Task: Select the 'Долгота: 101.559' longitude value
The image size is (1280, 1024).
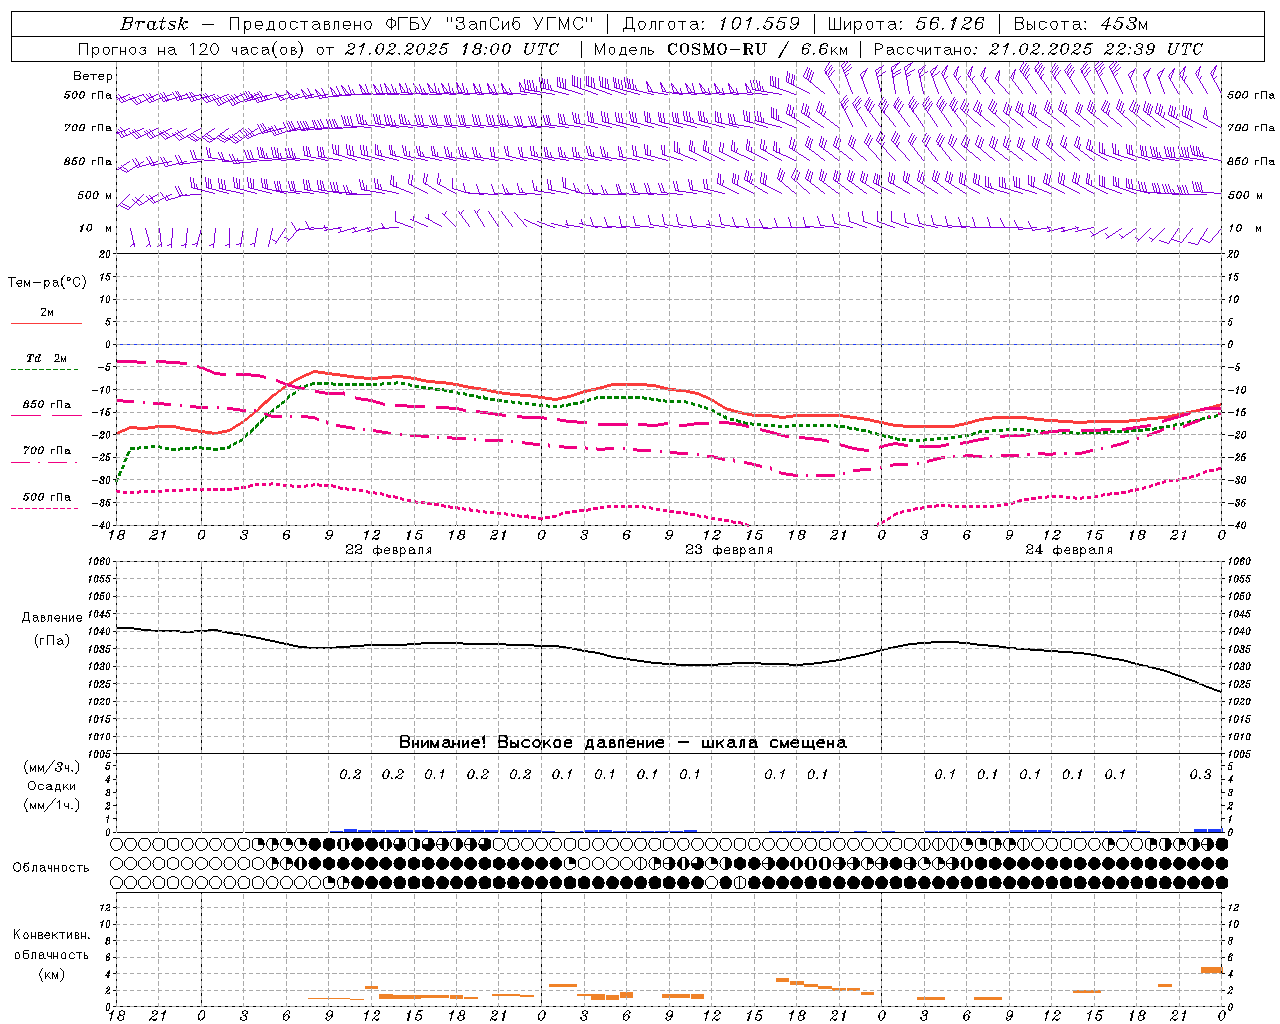Action: pos(711,24)
